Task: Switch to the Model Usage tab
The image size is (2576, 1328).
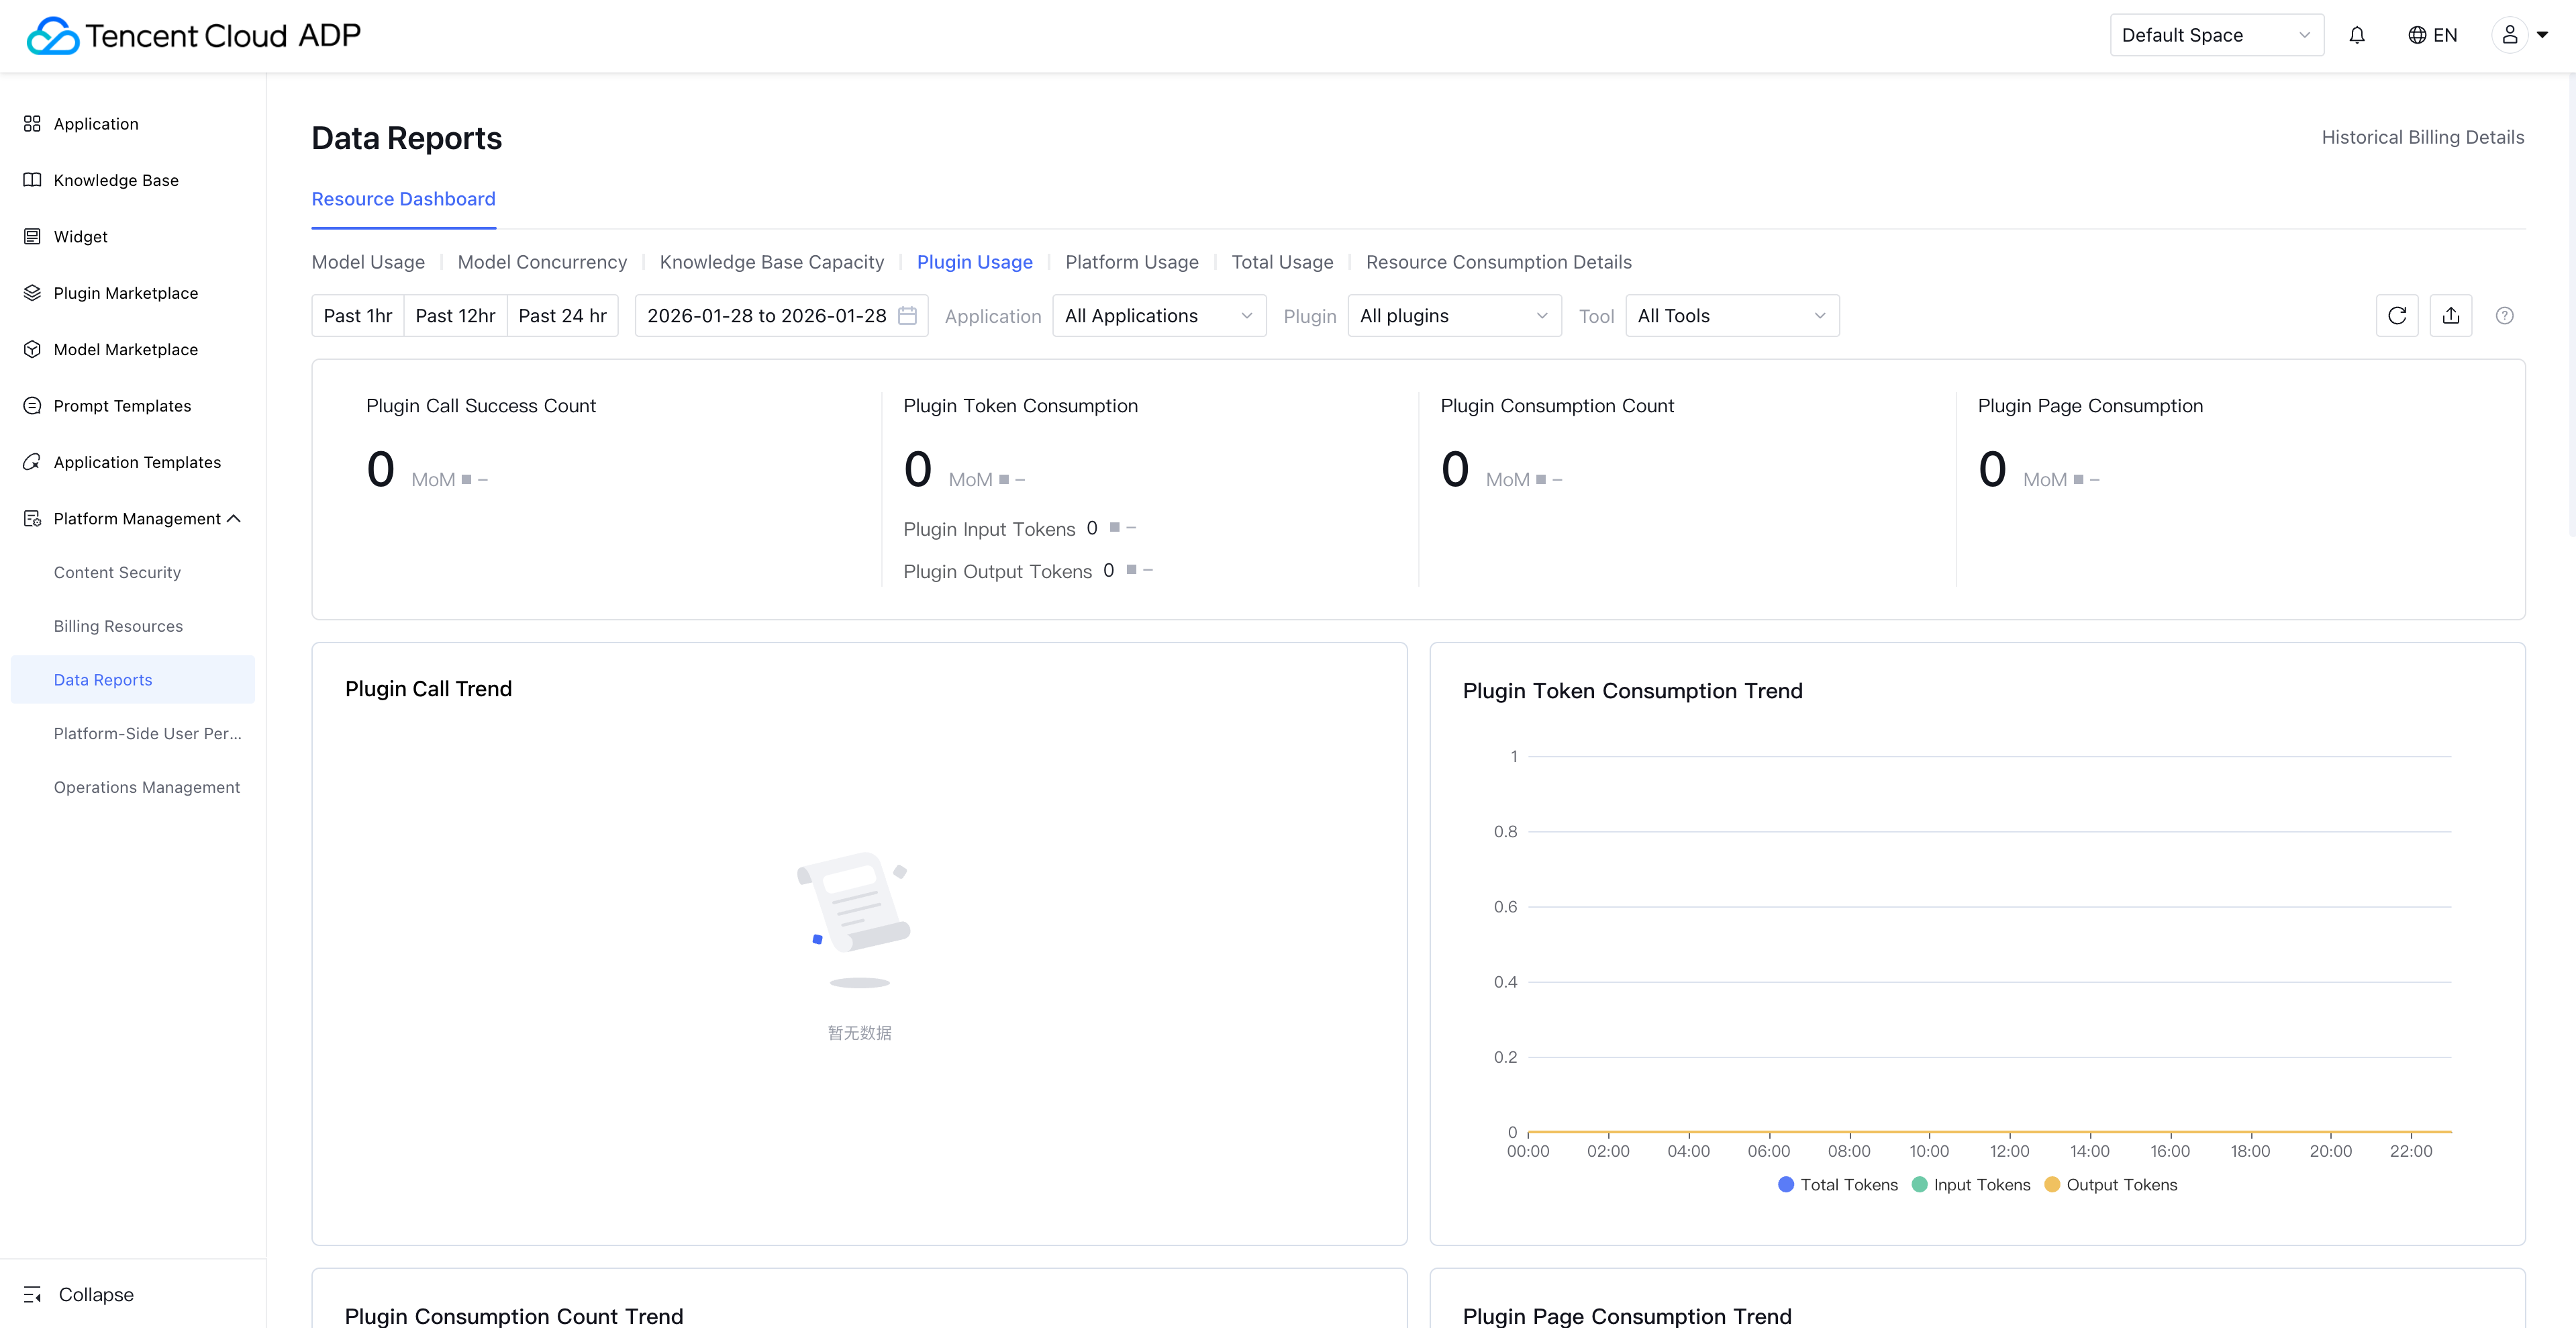Action: 368,262
